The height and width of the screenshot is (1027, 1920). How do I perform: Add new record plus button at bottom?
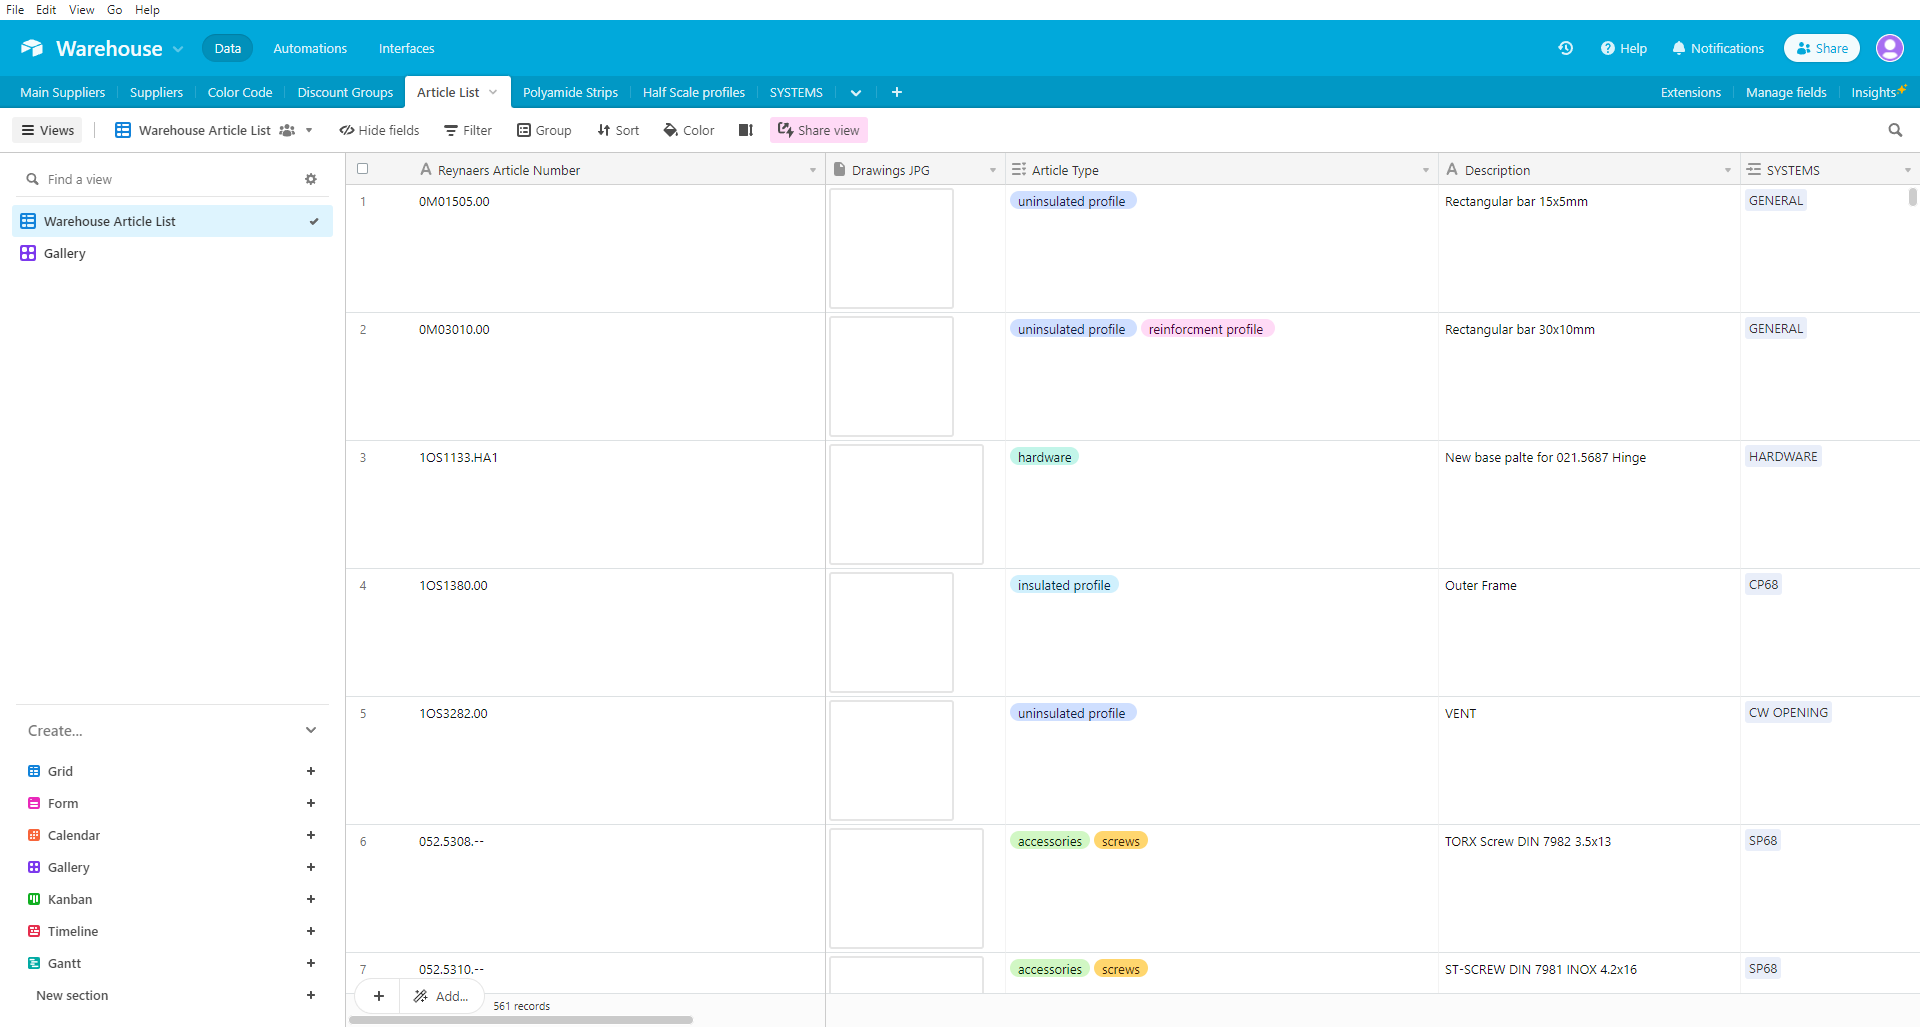(379, 996)
